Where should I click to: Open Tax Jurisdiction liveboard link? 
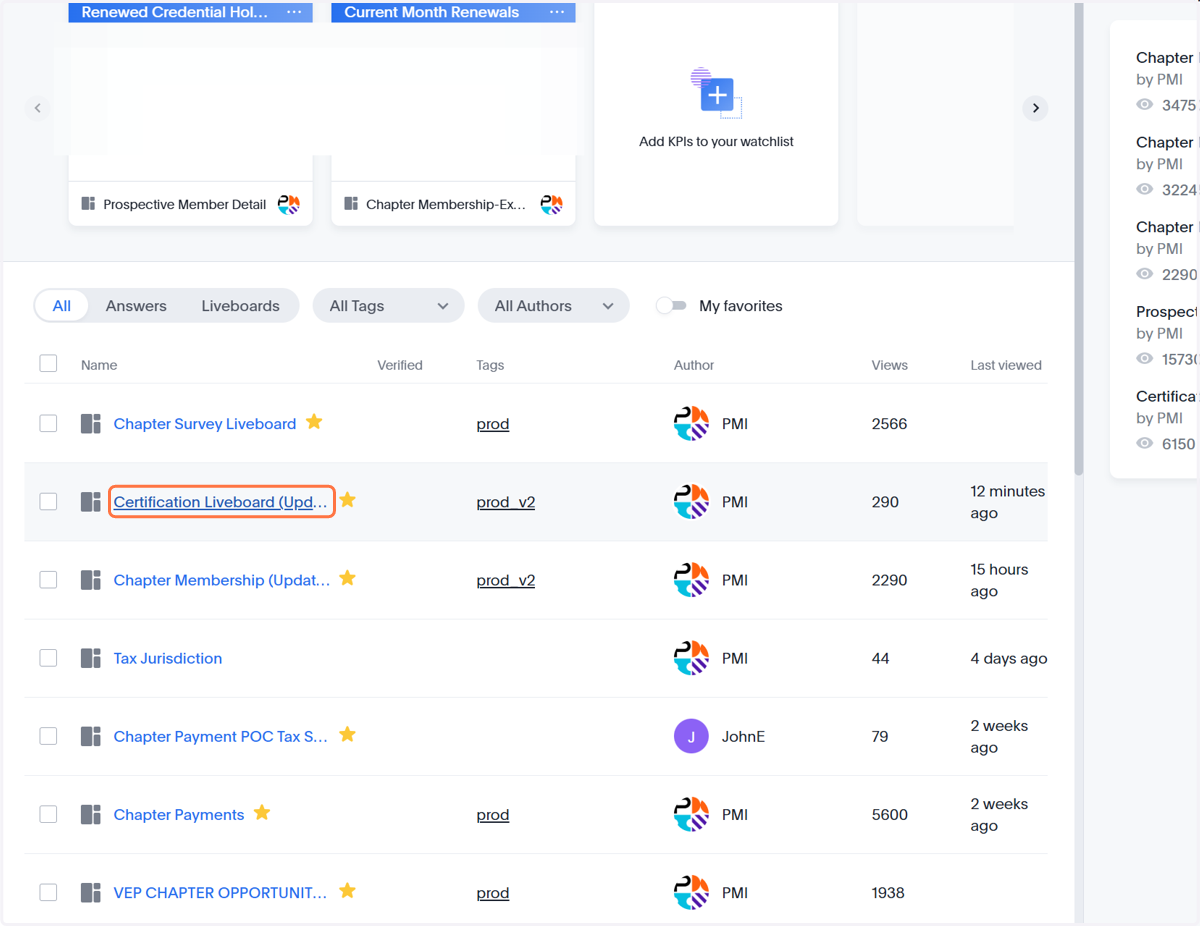(x=168, y=658)
